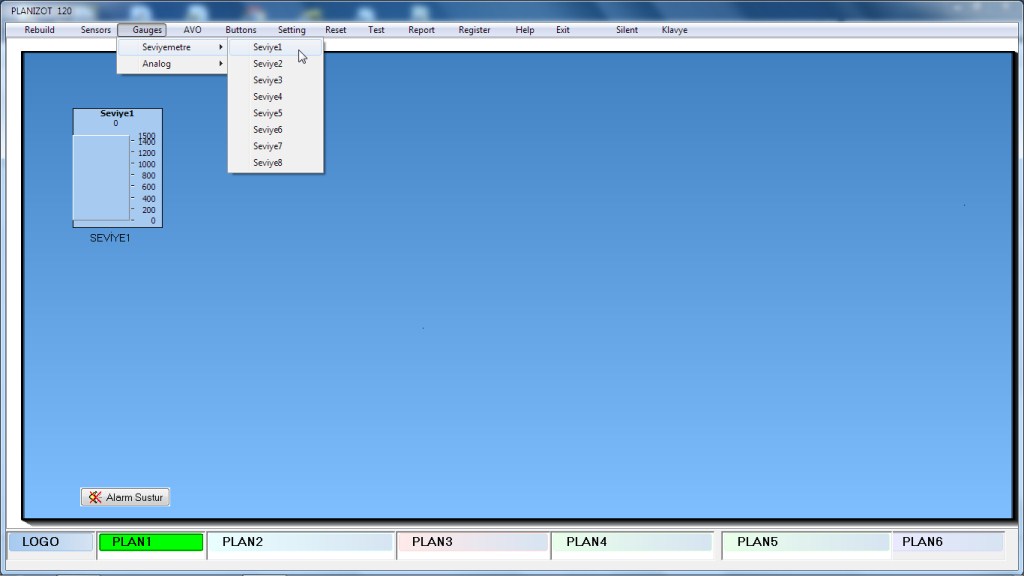
Task: Open the Report menu
Action: tap(421, 30)
